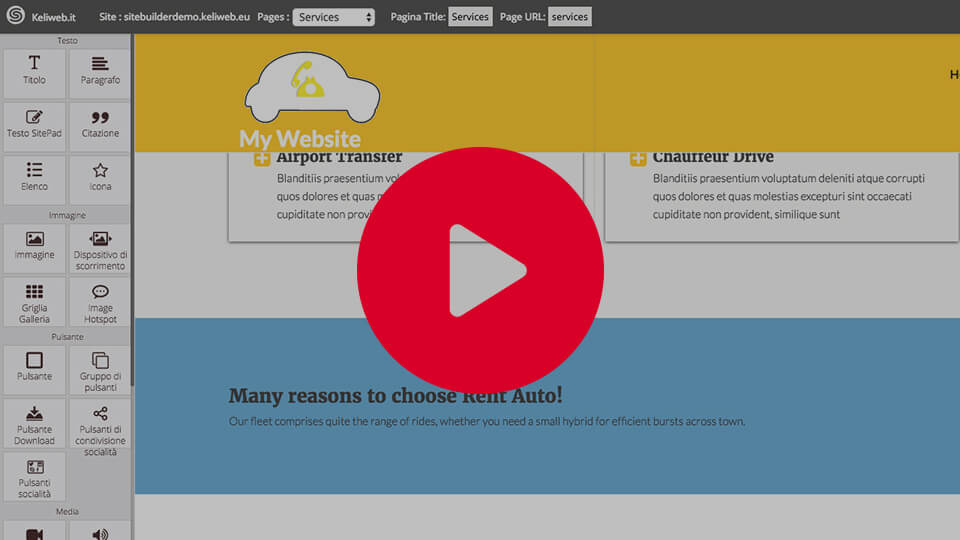Viewport: 960px width, 540px height.
Task: Open the Pages dropdown showing Services
Action: [x=333, y=17]
